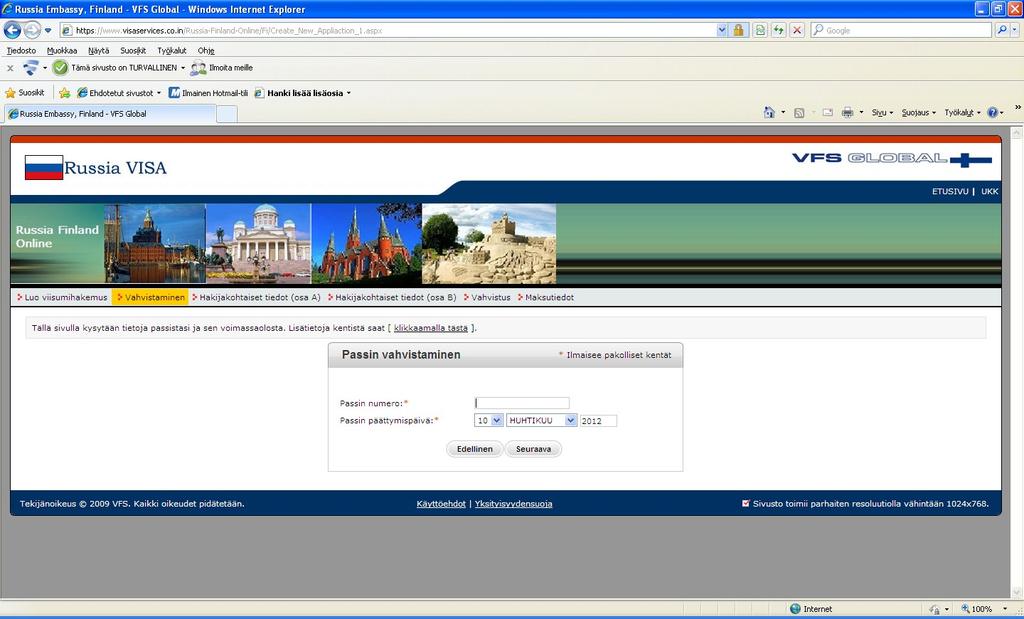Screen dimensions: 1024x619
Task: Open the Työkalut menu in the menu bar
Action: tap(172, 50)
